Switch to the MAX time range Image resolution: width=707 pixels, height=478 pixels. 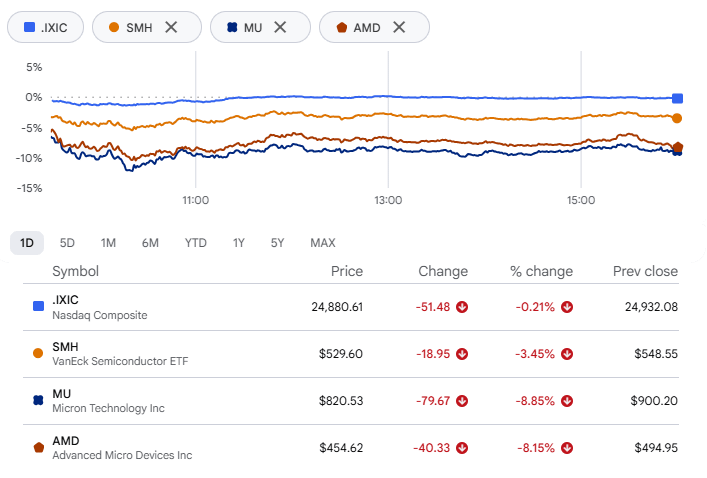tap(323, 243)
